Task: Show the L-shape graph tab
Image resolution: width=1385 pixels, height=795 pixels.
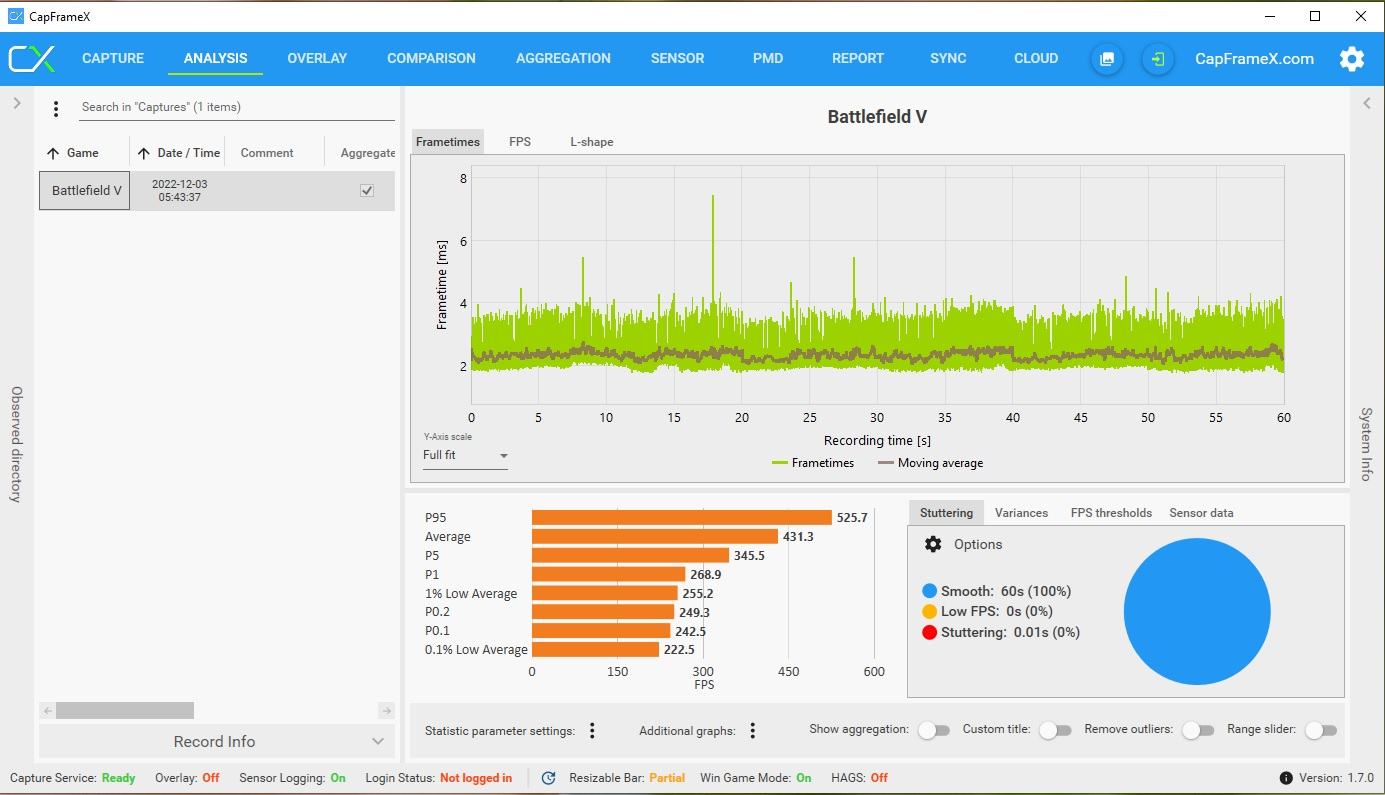Action: [x=592, y=142]
